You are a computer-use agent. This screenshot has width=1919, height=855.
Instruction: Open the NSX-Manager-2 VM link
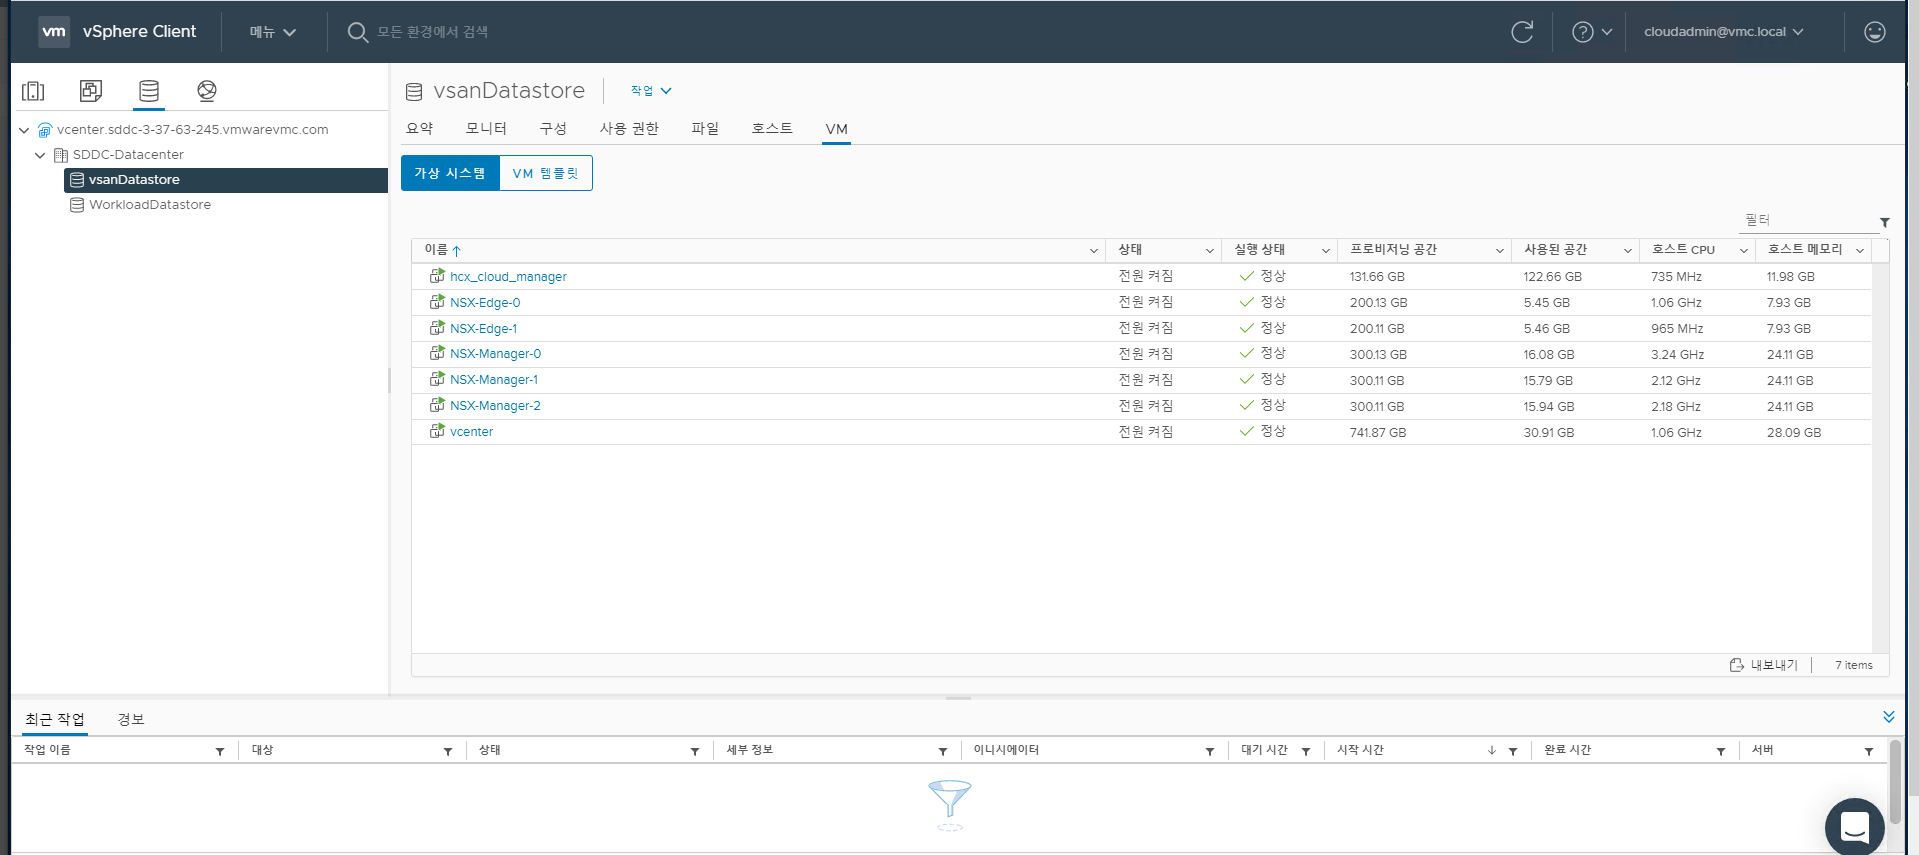[495, 406]
